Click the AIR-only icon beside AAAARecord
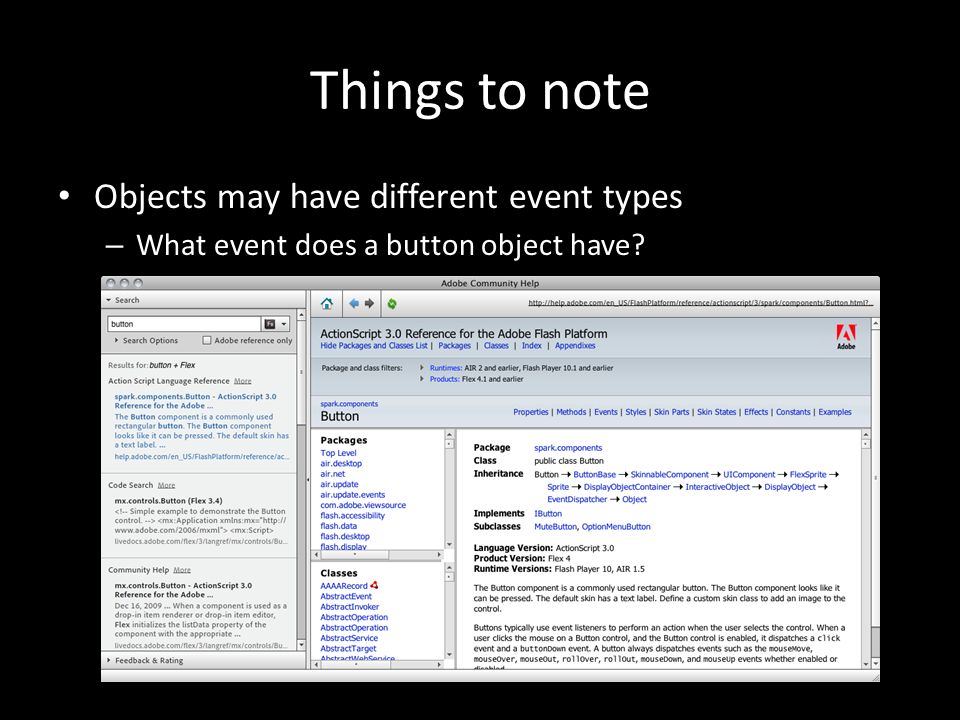 coord(374,585)
